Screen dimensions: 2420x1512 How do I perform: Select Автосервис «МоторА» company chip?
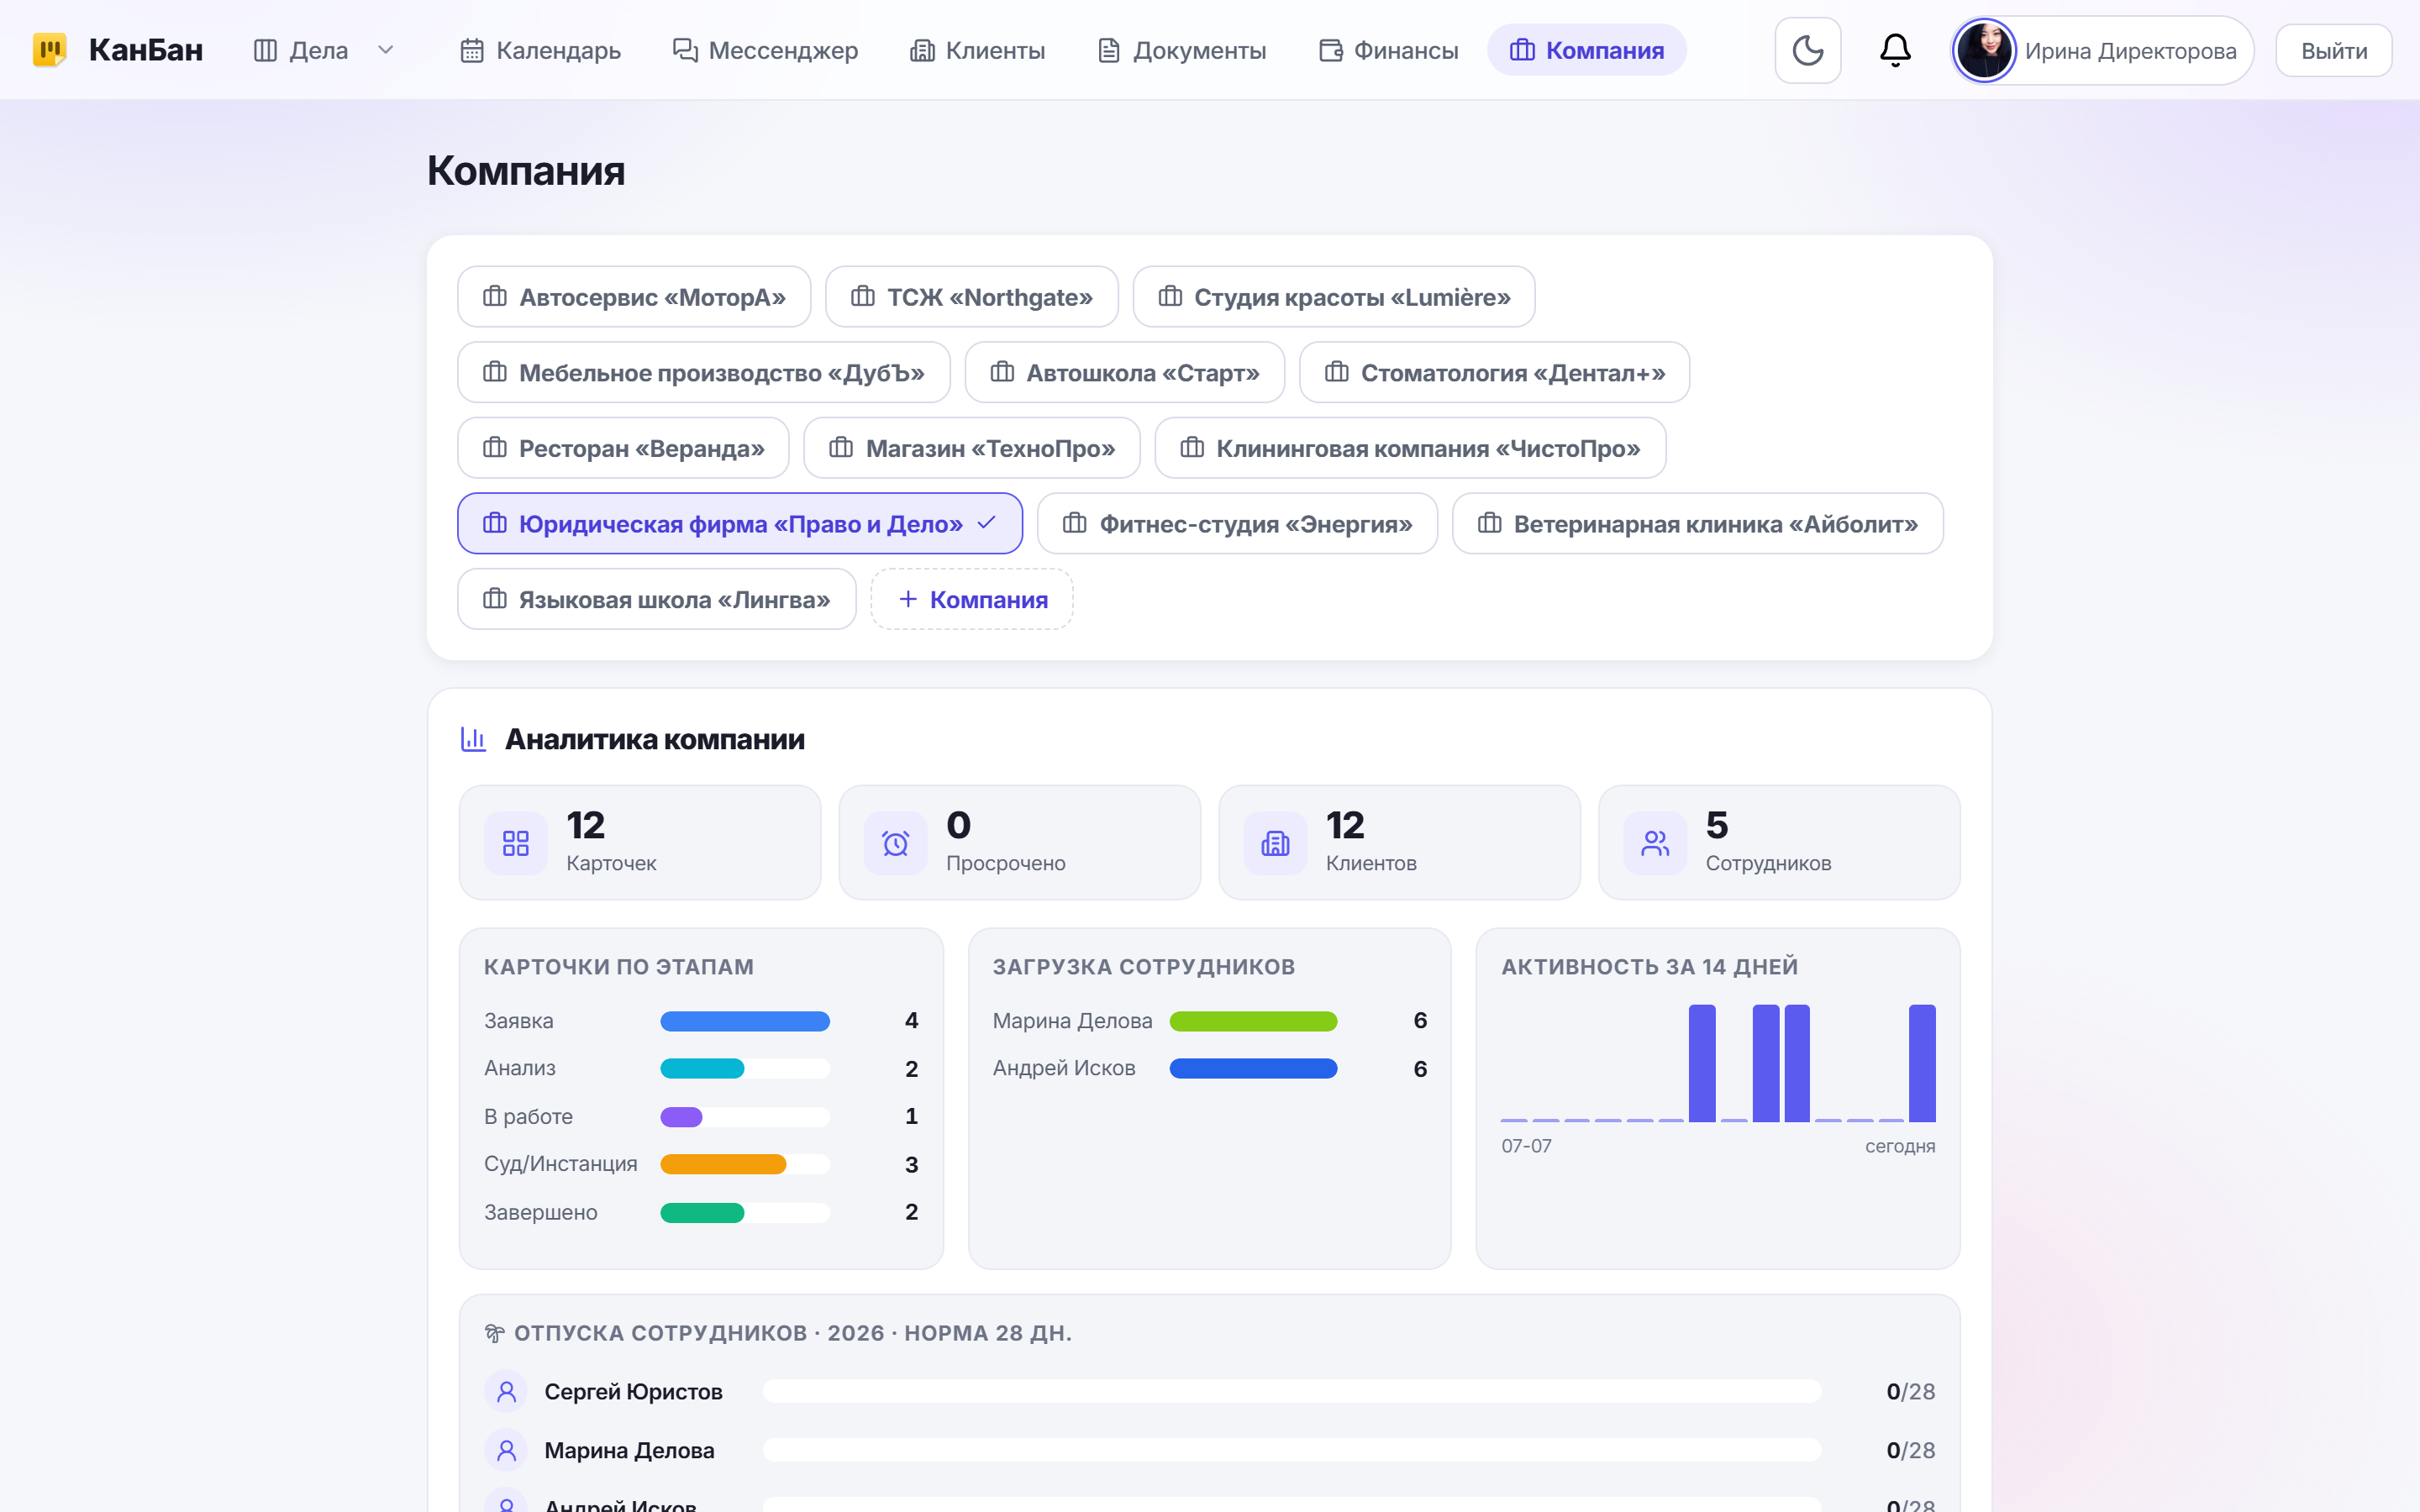point(634,297)
